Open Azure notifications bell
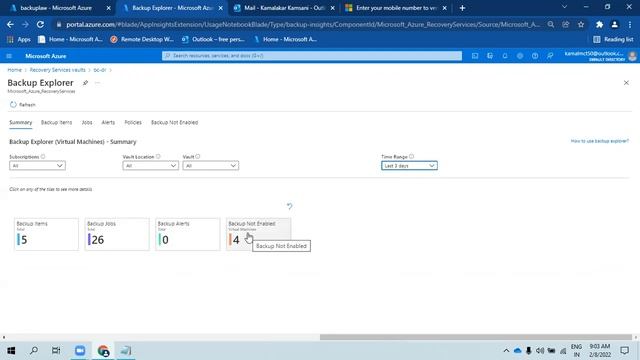640x360 pixels. (505, 56)
